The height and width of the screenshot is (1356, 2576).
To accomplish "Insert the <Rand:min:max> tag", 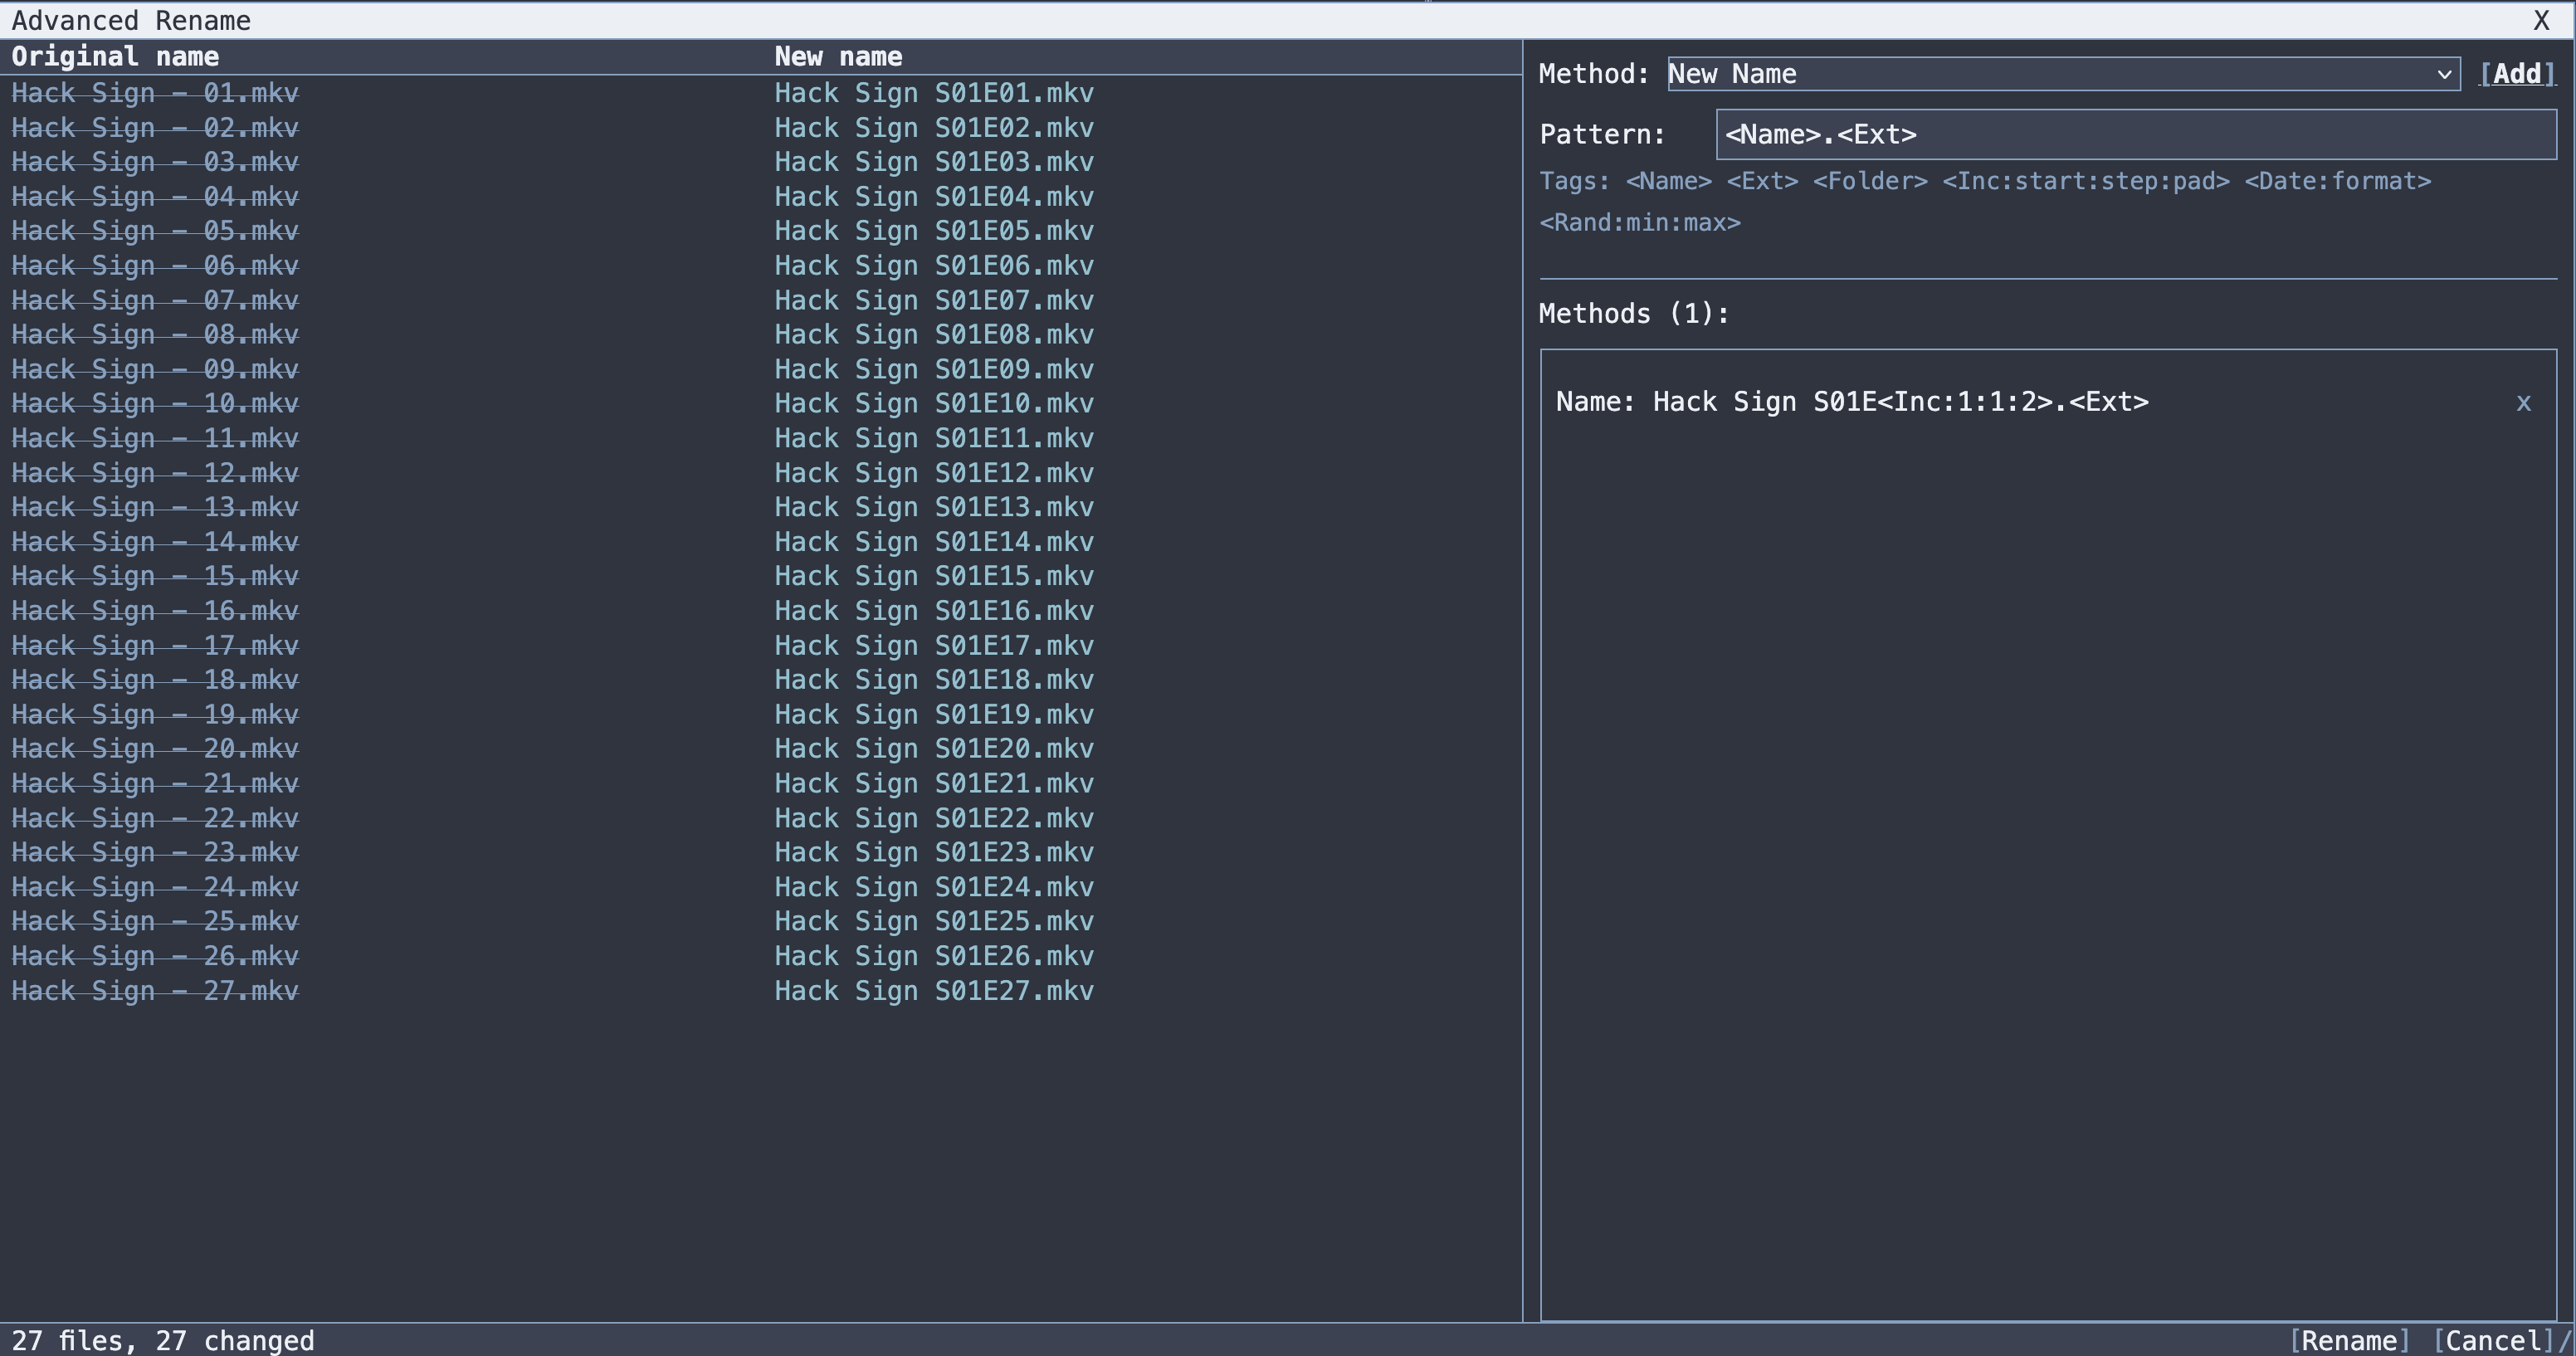I will coord(1640,222).
